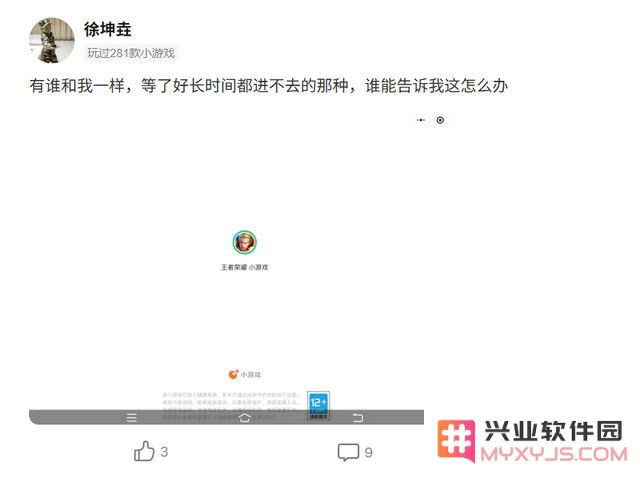The height and width of the screenshot is (478, 640).
Task: Tap the Android menu navigation button
Action: pos(131,418)
